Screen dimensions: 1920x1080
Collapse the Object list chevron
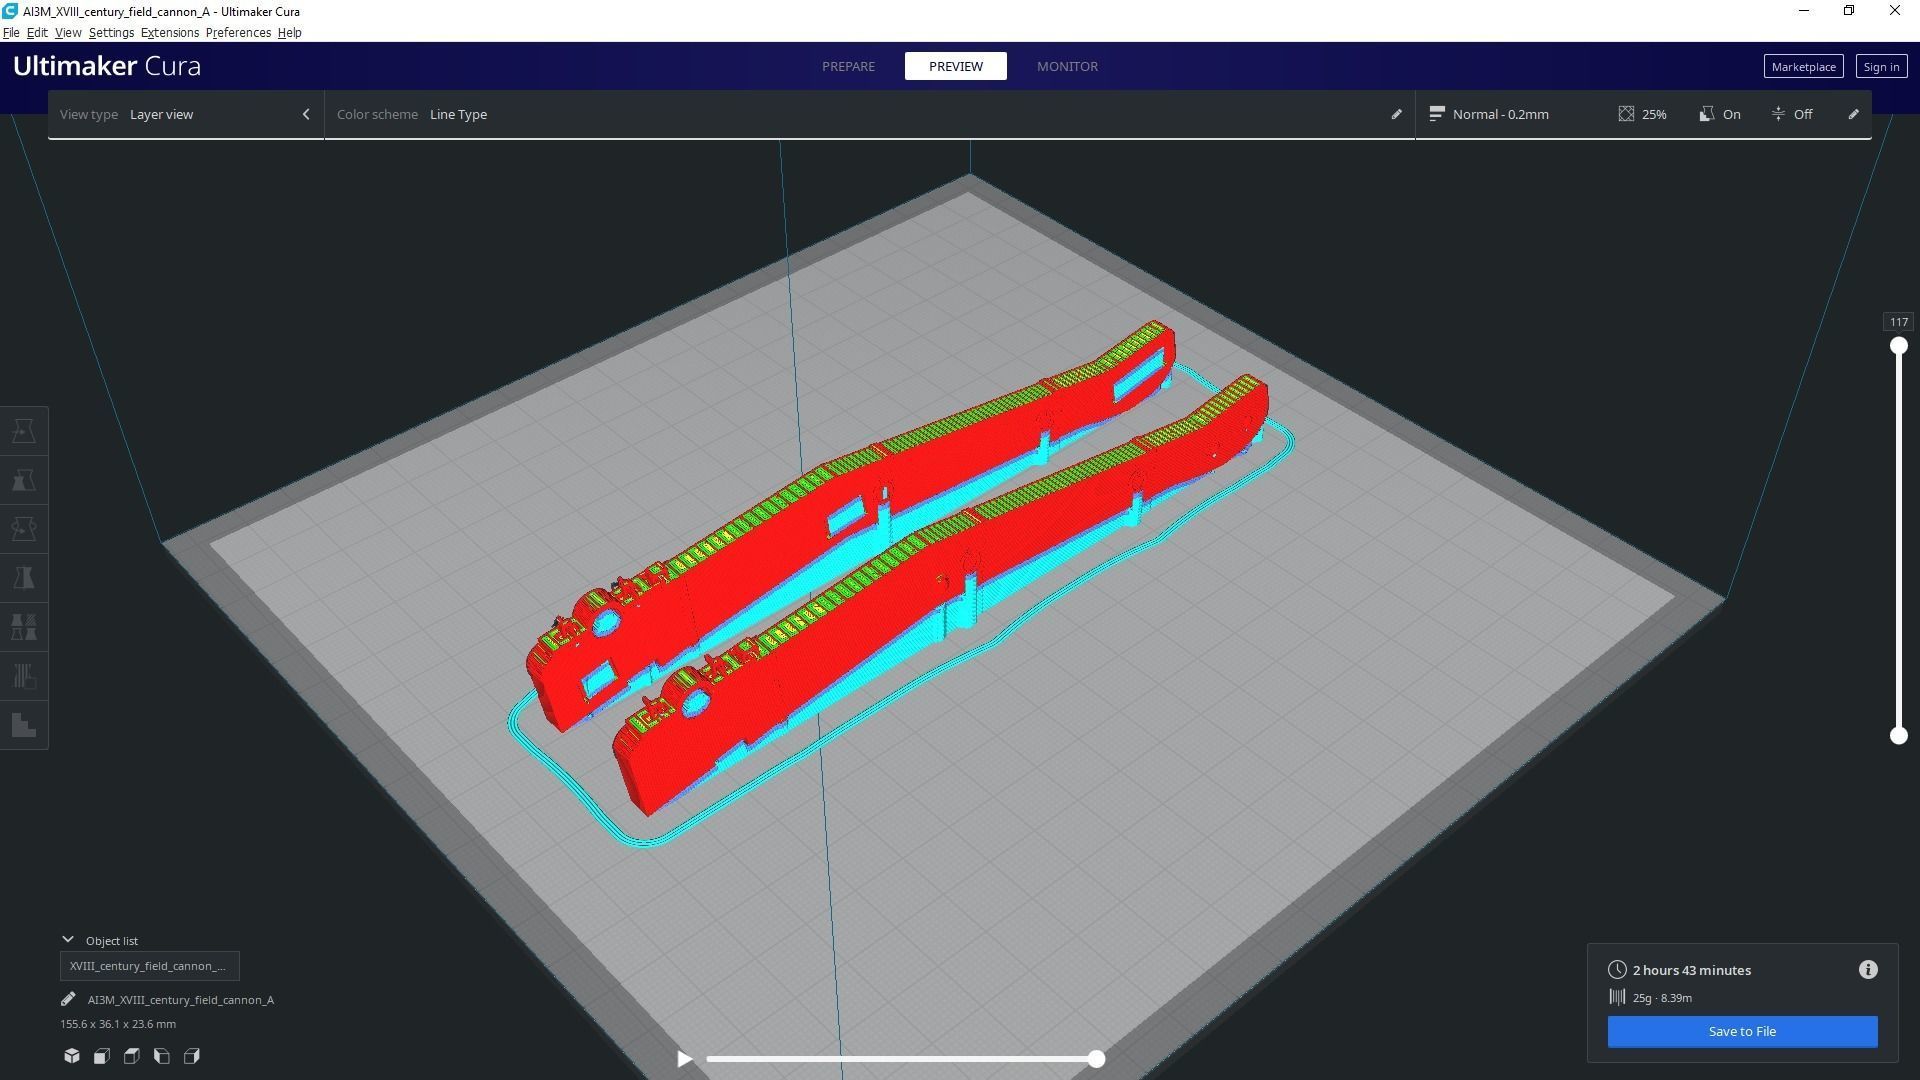tap(68, 940)
